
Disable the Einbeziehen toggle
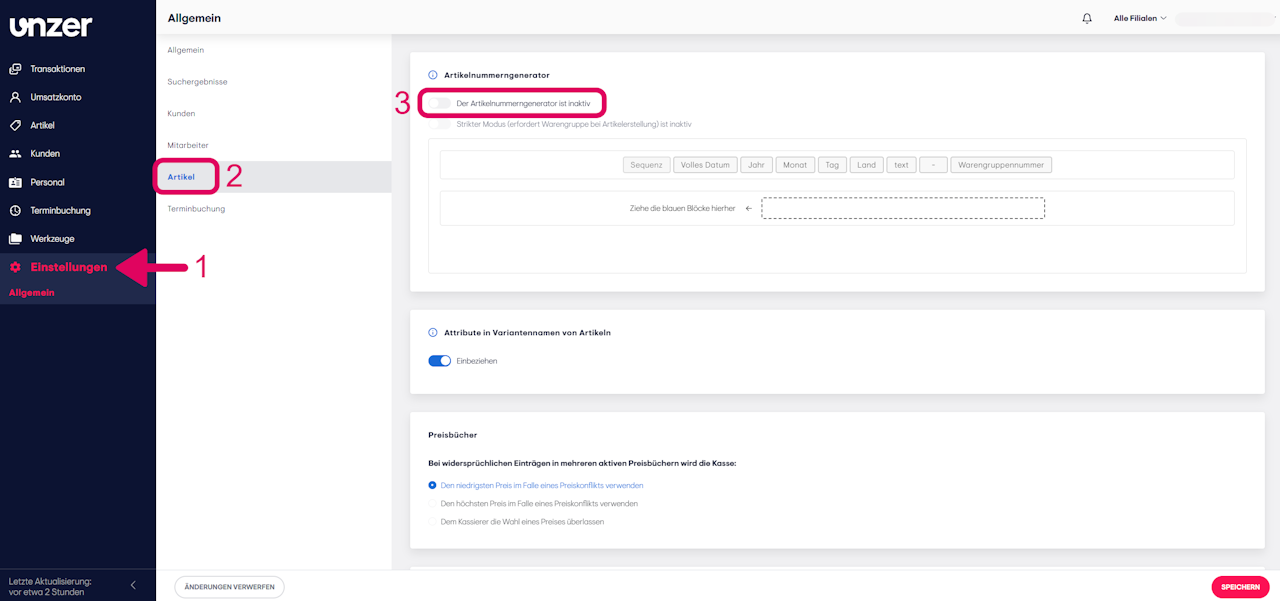(439, 360)
